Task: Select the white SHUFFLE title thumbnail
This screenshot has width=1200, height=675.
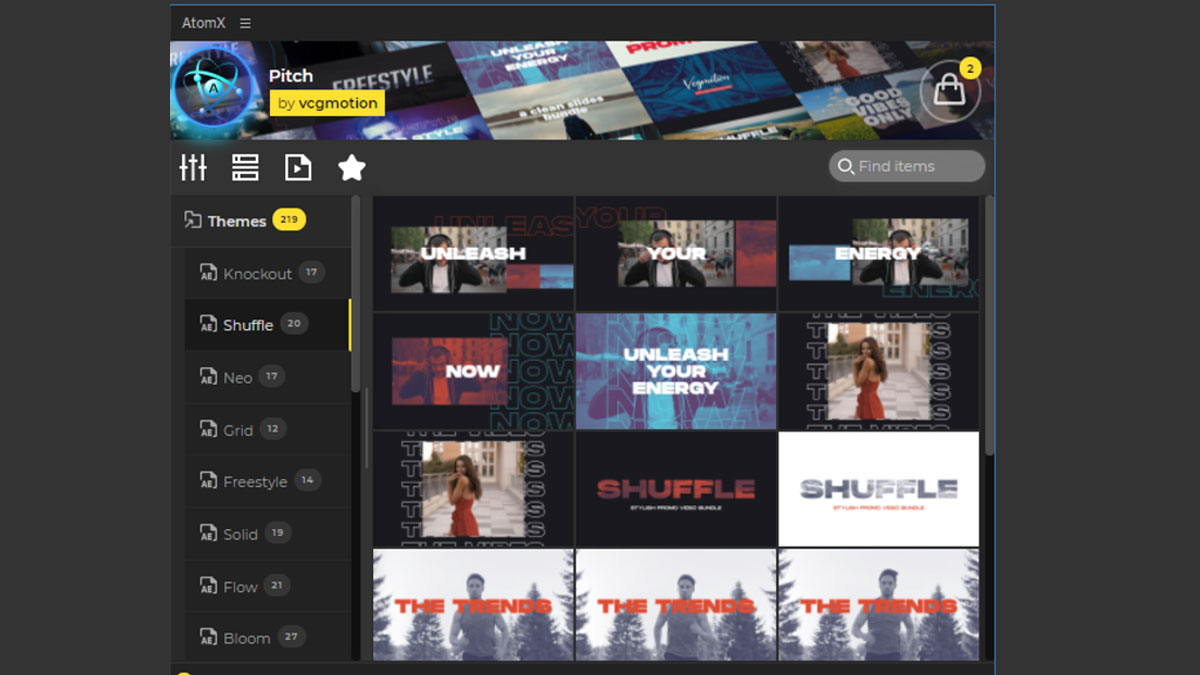Action: tap(878, 489)
